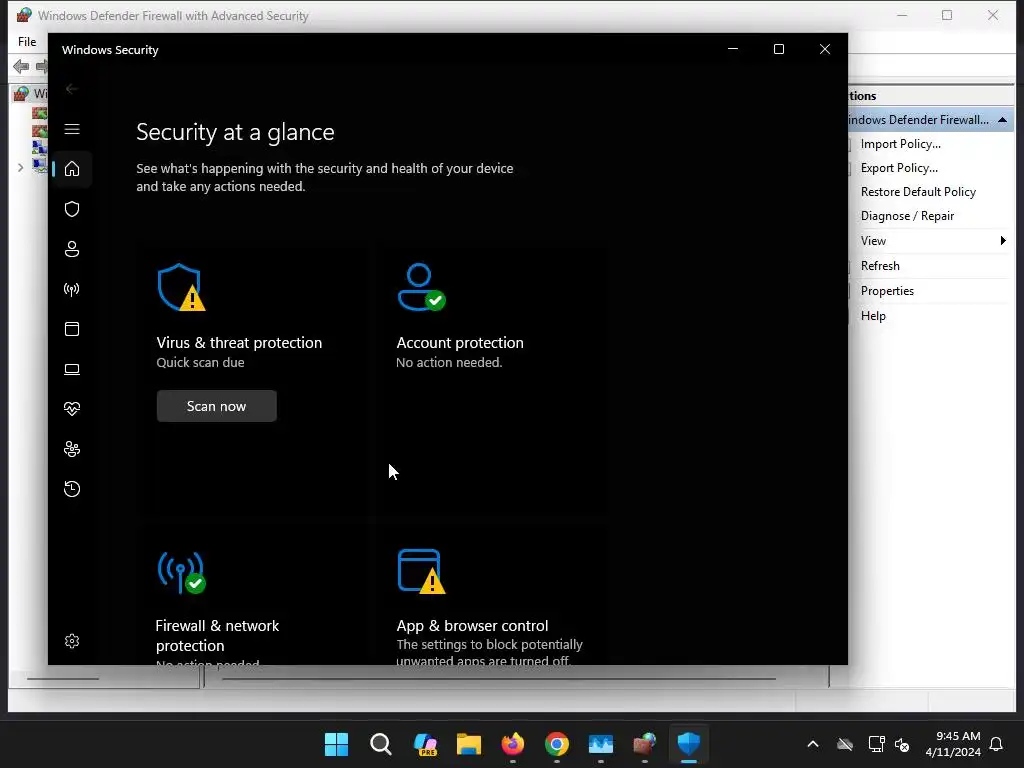Screen dimensions: 1024x768
Task: Open Copilot preview taskbar icon
Action: [x=425, y=744]
